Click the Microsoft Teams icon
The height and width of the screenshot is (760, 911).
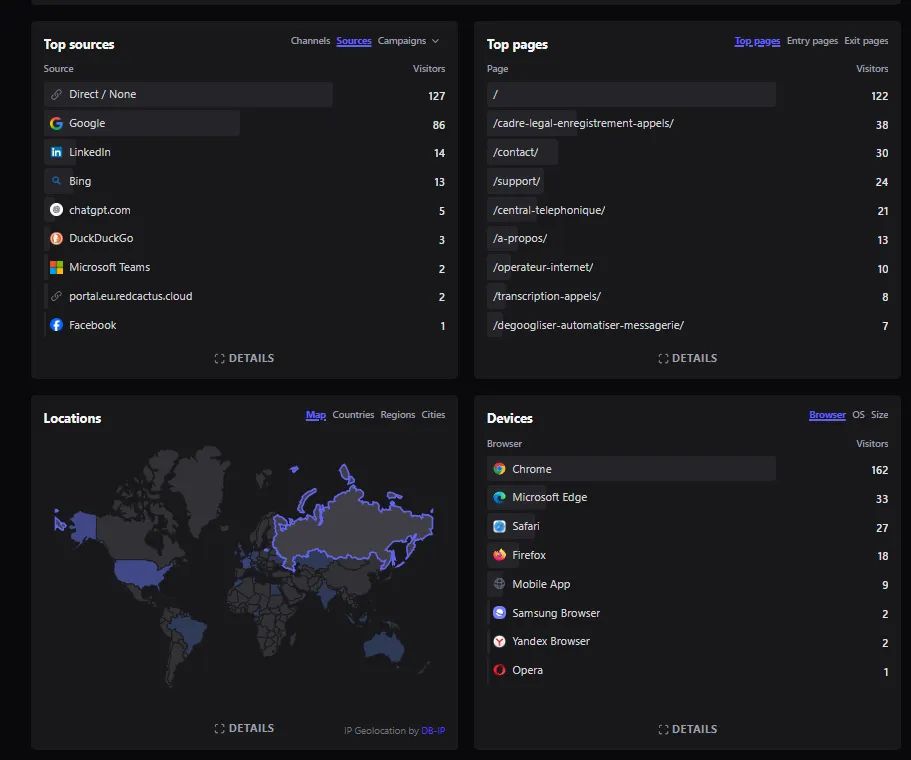[x=56, y=267]
